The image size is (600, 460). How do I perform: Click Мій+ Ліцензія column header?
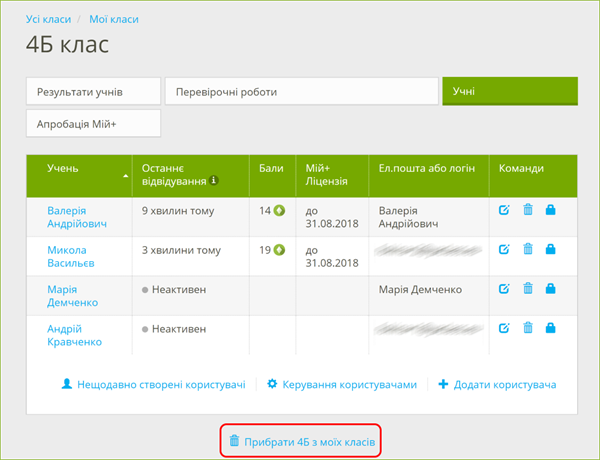pyautogui.click(x=332, y=176)
